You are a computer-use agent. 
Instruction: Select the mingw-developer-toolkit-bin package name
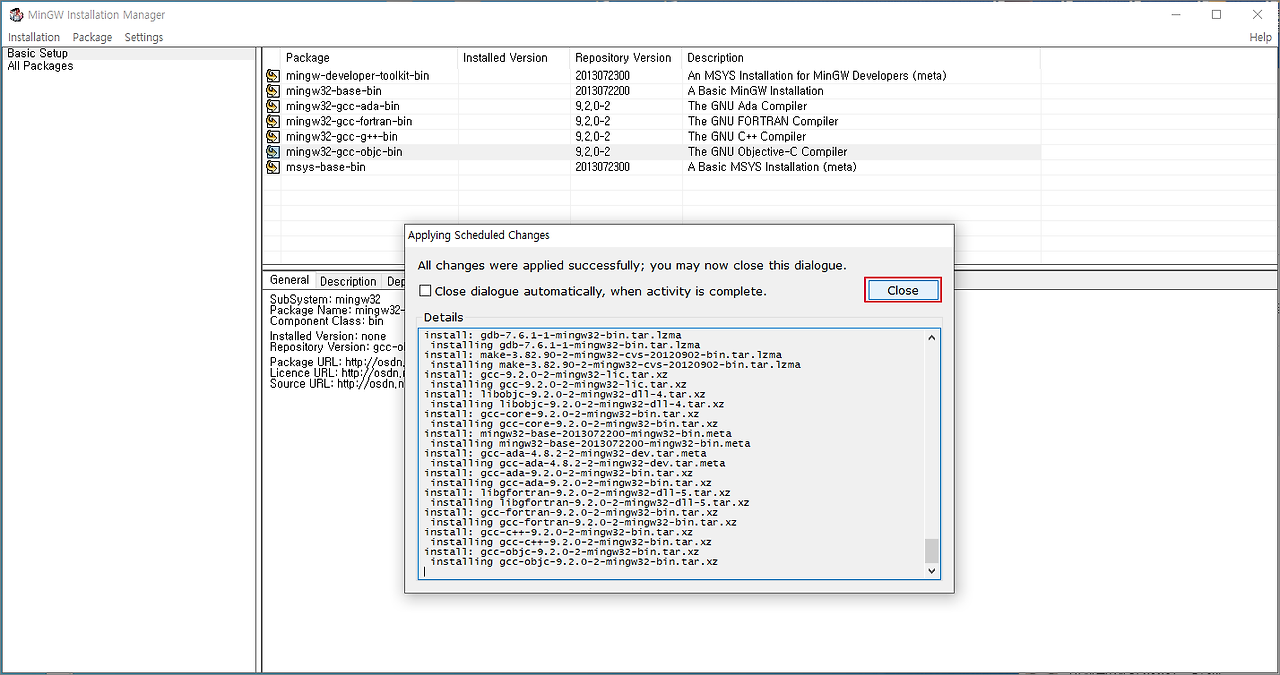coord(357,76)
